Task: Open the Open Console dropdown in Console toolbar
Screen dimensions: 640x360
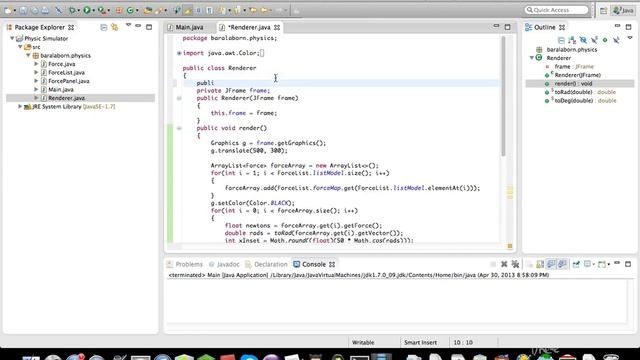Action: (608, 264)
